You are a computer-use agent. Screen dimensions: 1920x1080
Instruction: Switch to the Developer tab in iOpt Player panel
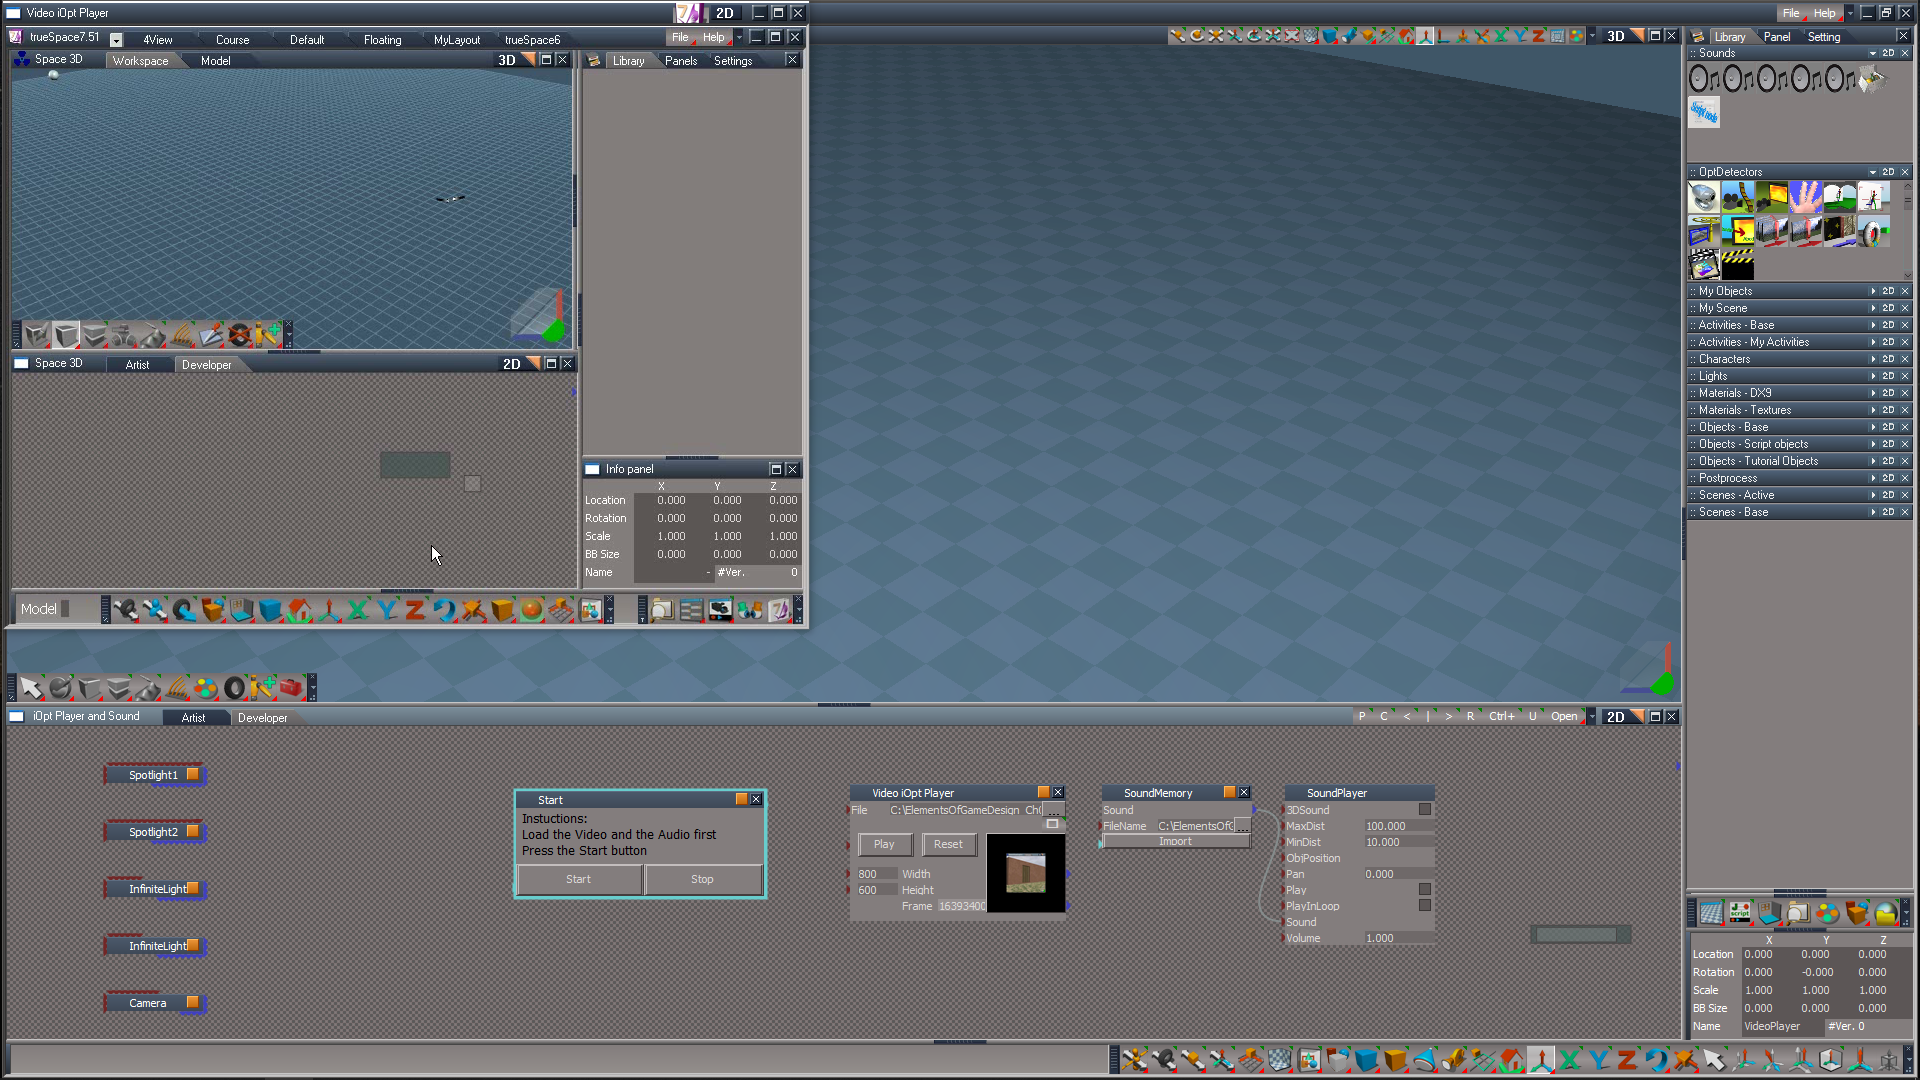click(x=262, y=718)
